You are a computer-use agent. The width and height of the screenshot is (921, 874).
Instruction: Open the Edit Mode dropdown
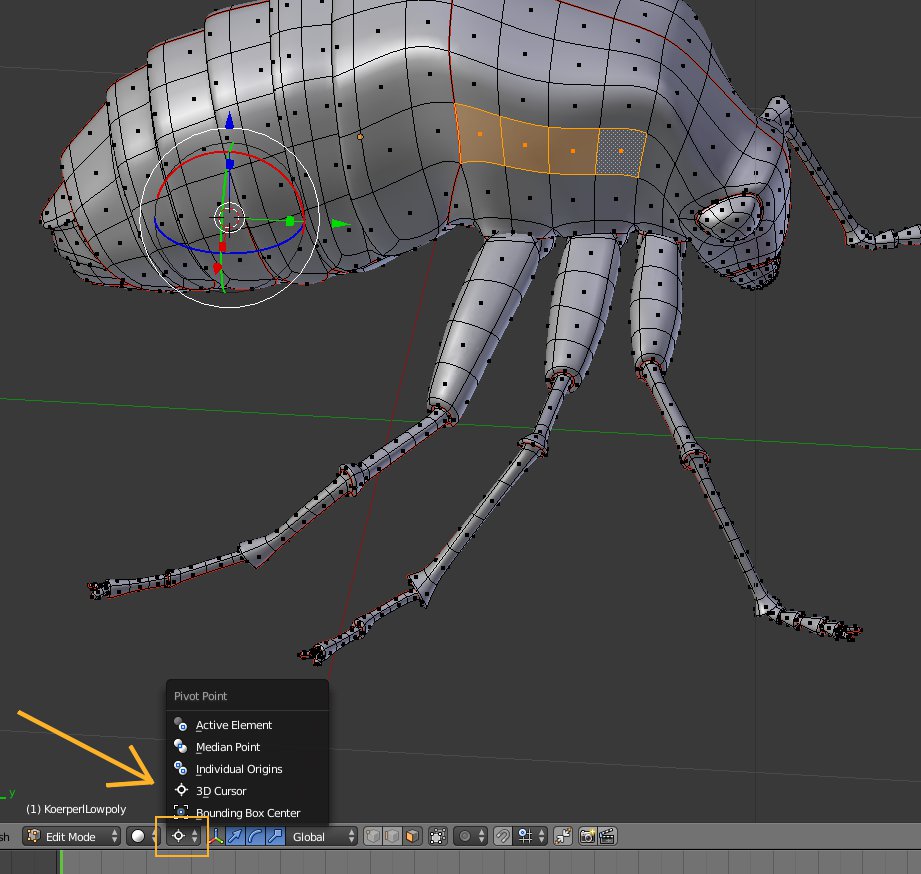coord(73,836)
